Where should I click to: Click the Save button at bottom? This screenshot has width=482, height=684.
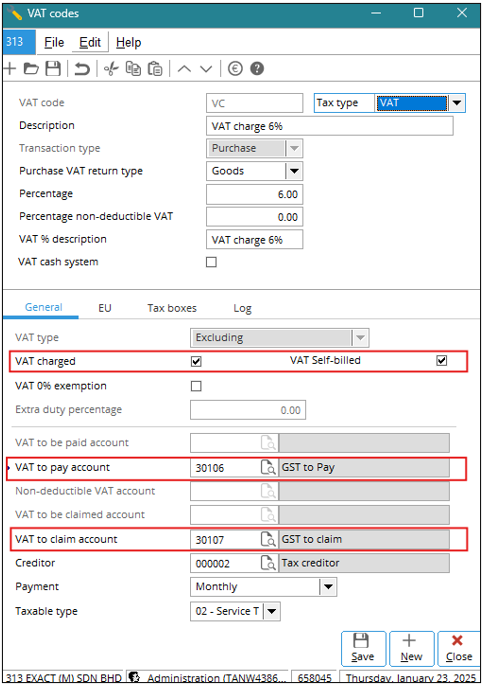[363, 648]
